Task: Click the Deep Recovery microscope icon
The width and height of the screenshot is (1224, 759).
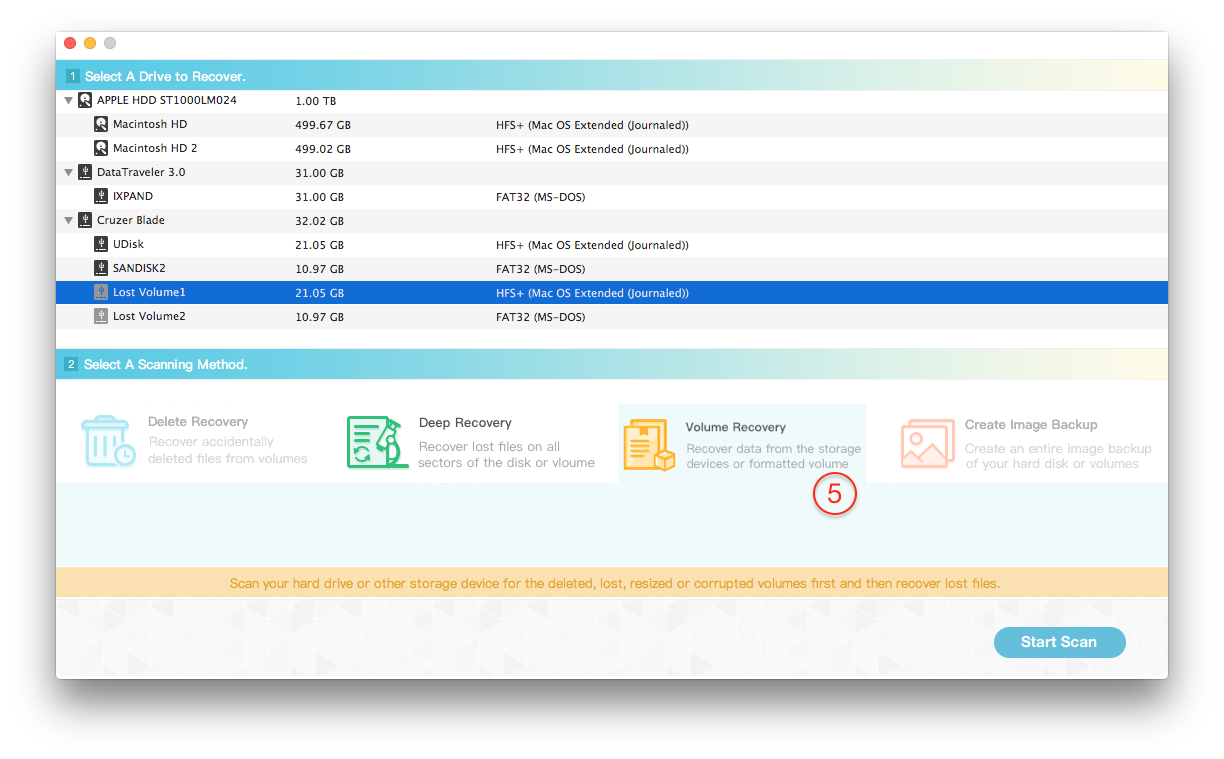Action: 377,442
